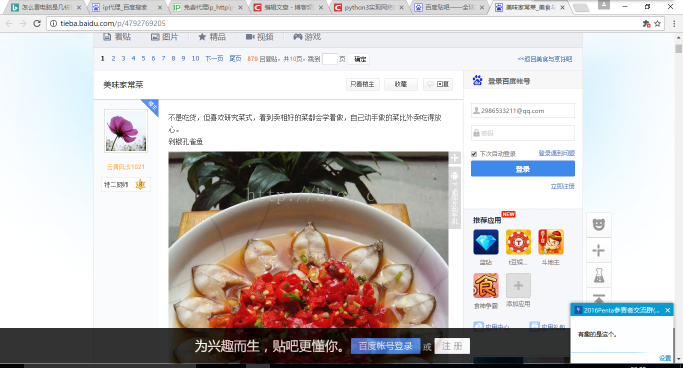This screenshot has width=683, height=368.
Task: Click the translate icon in address bar
Action: [x=646, y=24]
